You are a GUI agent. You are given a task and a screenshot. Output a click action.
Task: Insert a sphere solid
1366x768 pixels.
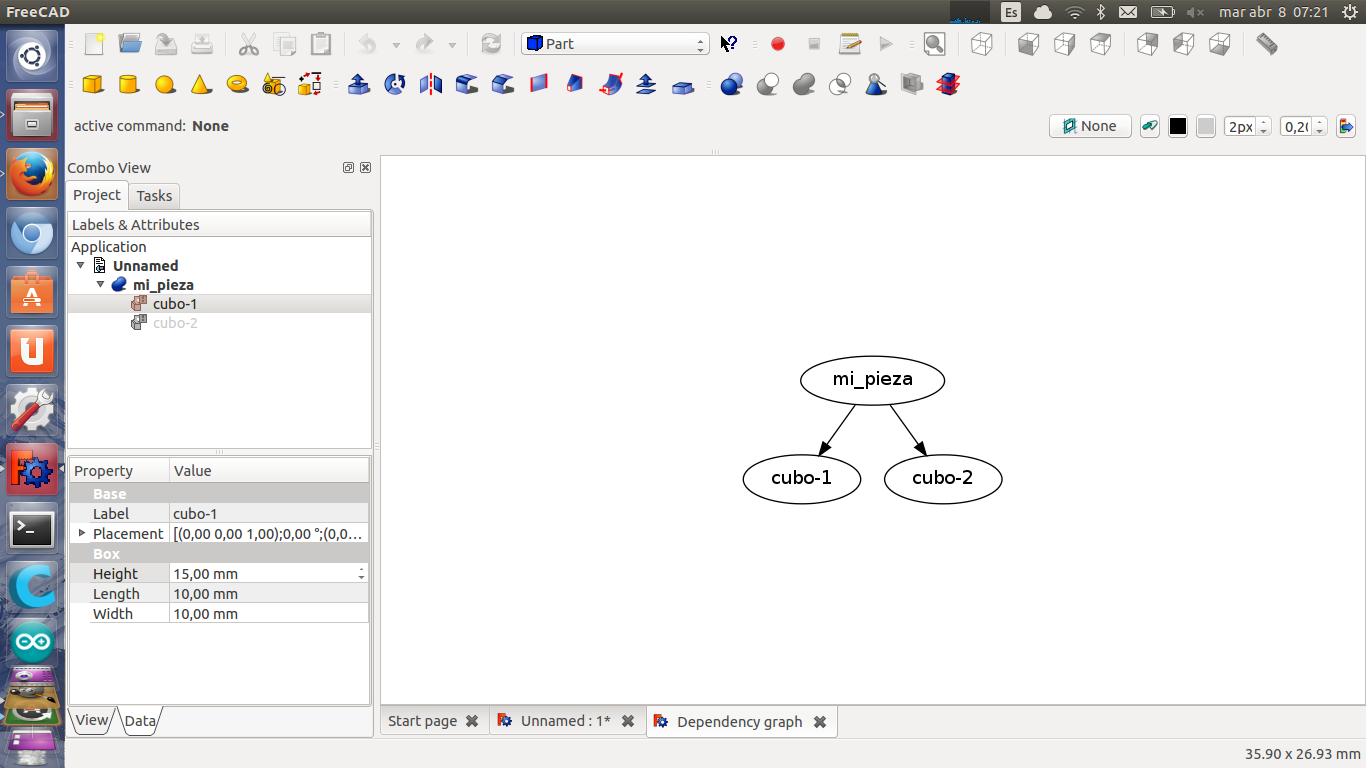pos(165,85)
